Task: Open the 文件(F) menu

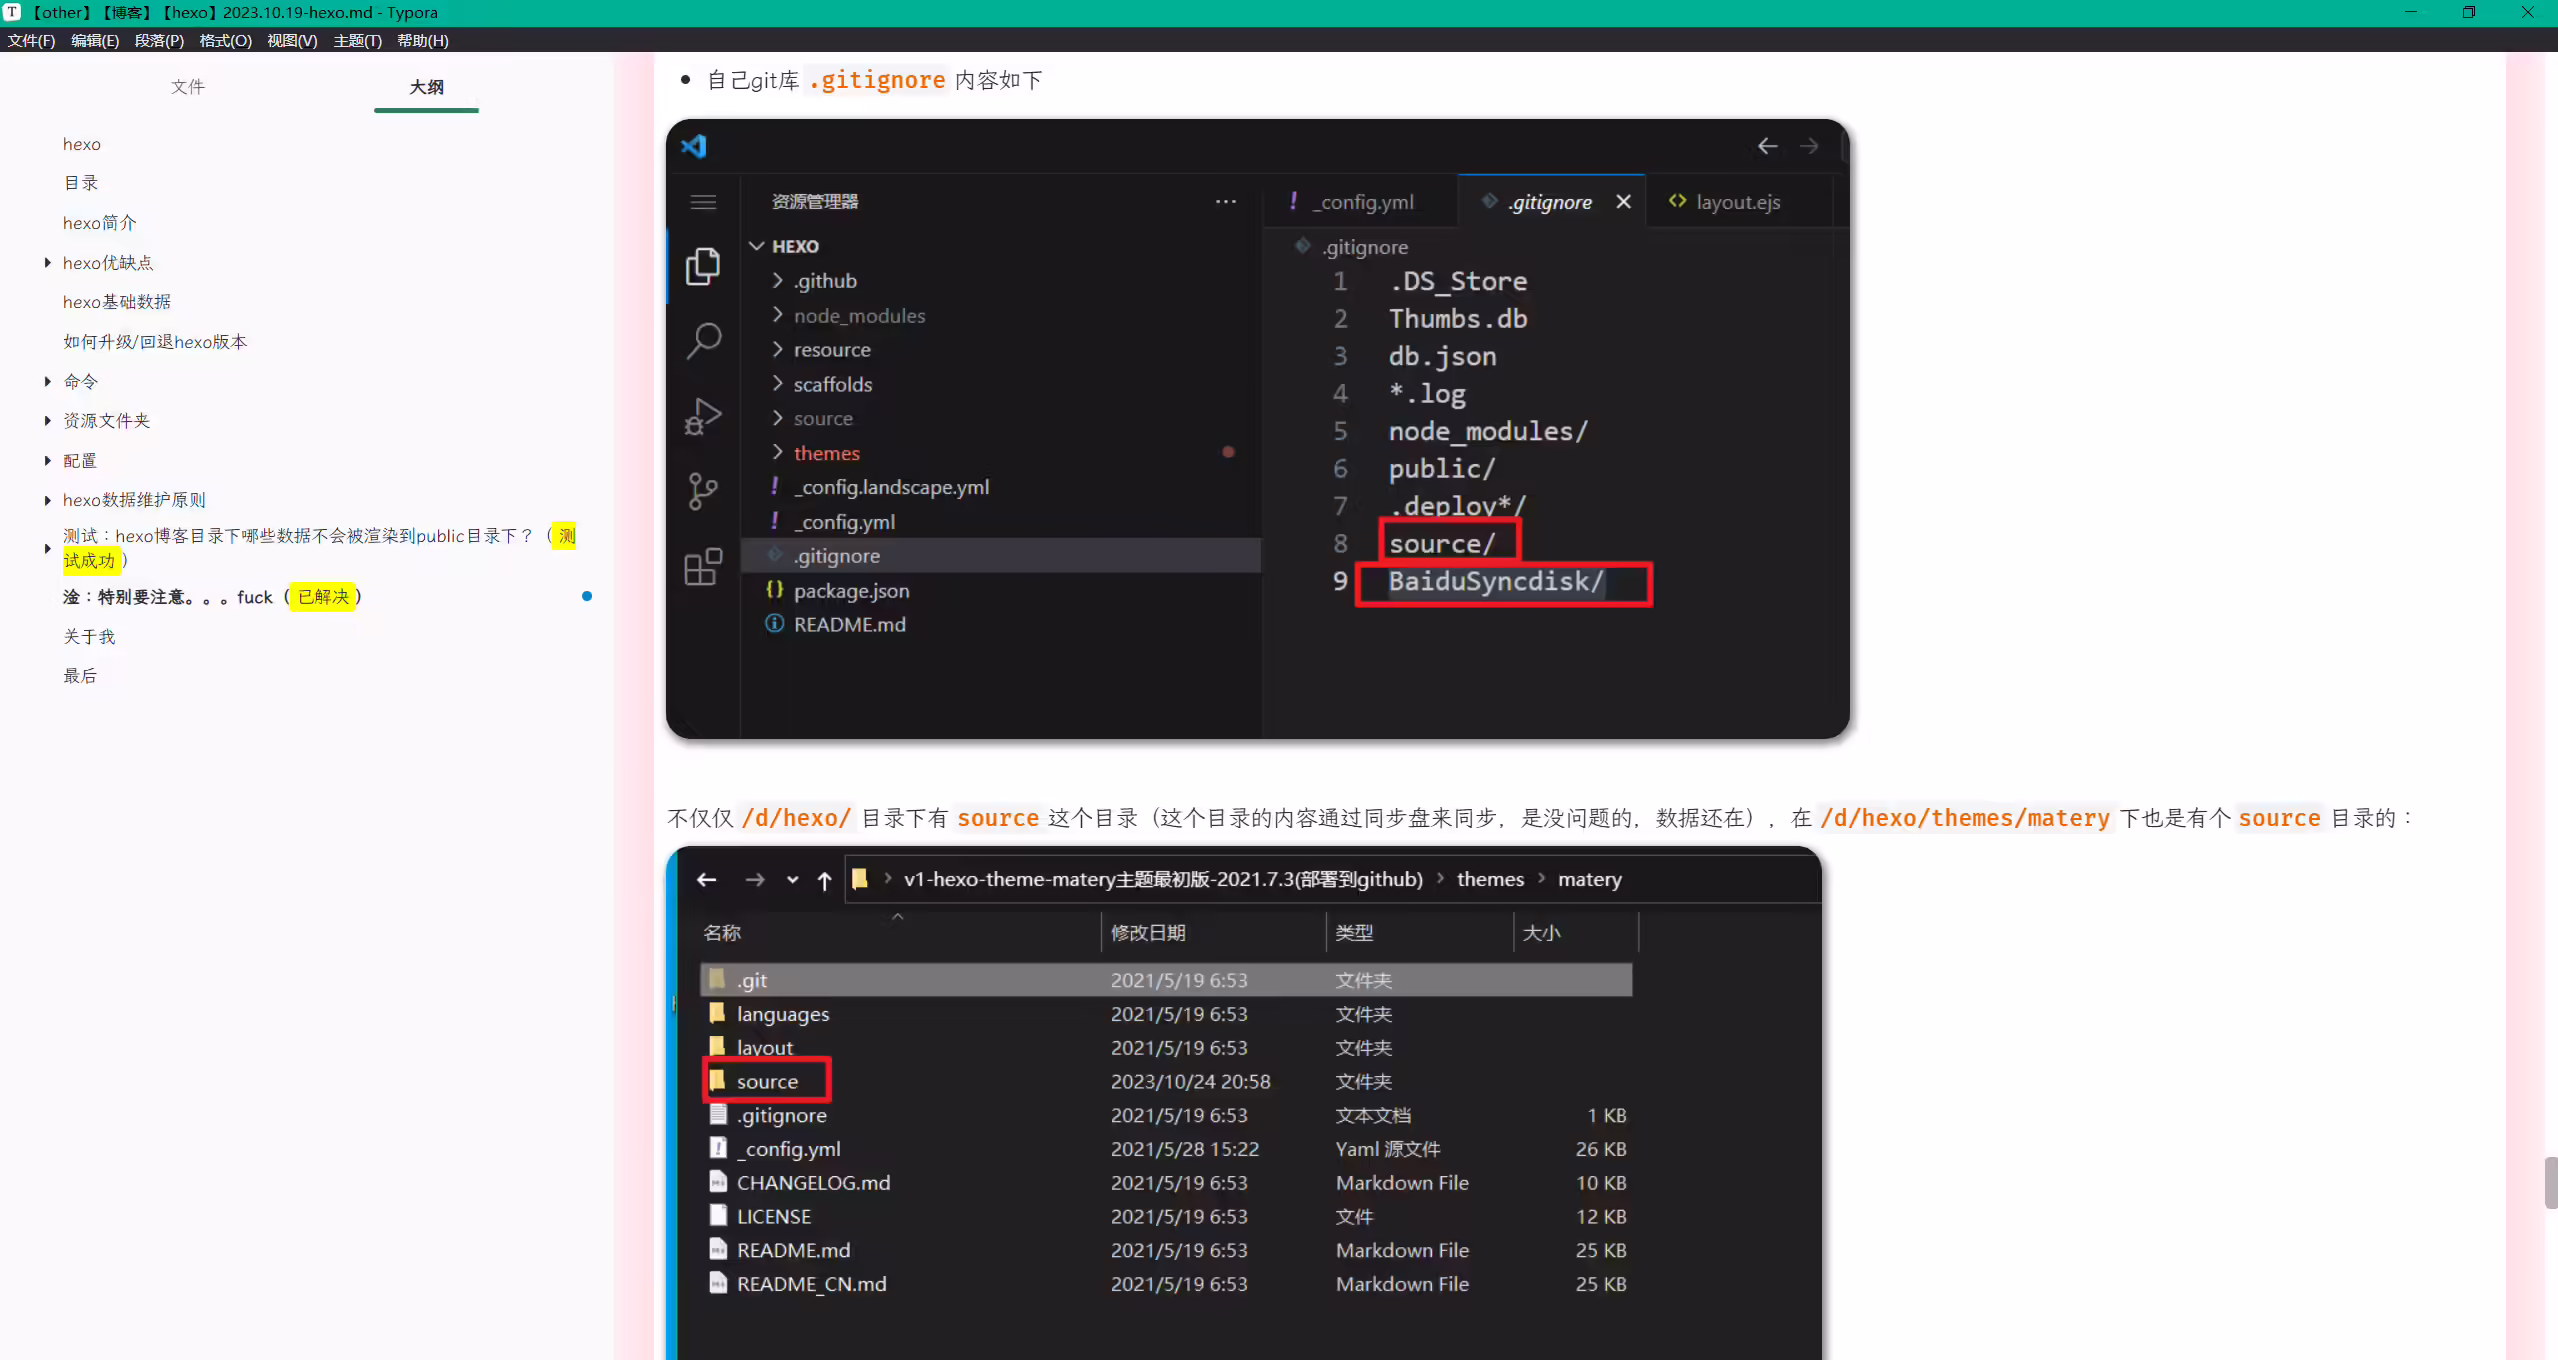Action: [31, 41]
